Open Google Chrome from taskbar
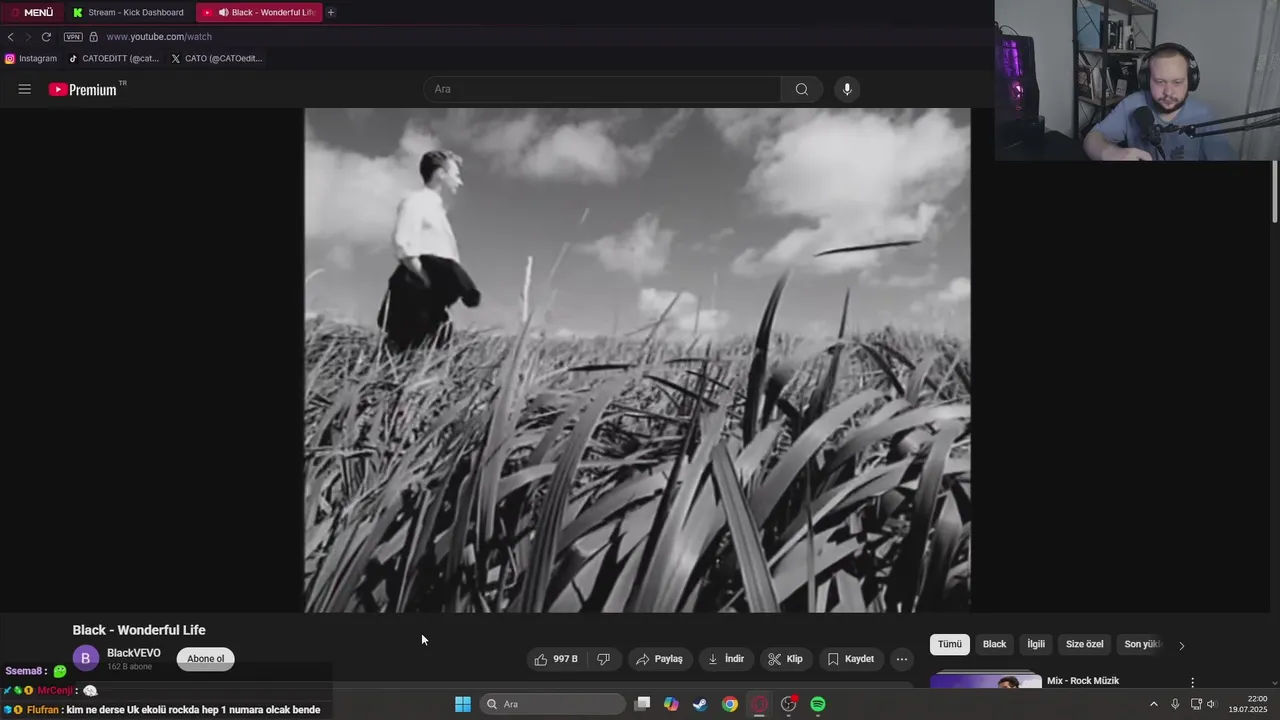This screenshot has width=1280, height=720. click(x=730, y=704)
